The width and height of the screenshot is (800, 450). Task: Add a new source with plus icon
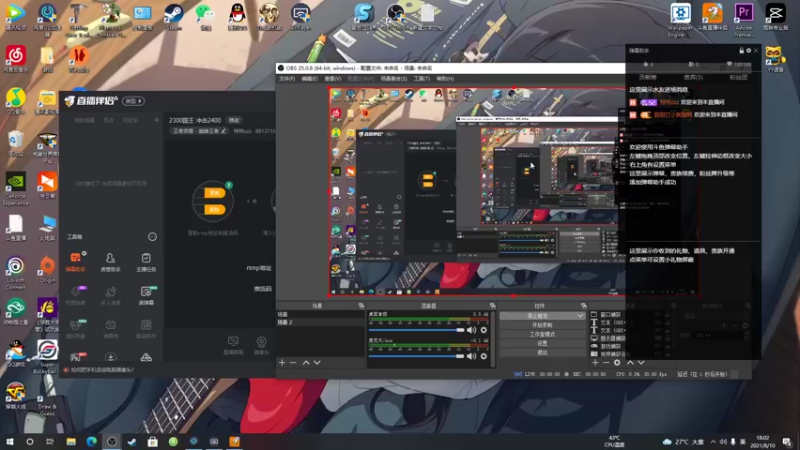click(x=595, y=362)
